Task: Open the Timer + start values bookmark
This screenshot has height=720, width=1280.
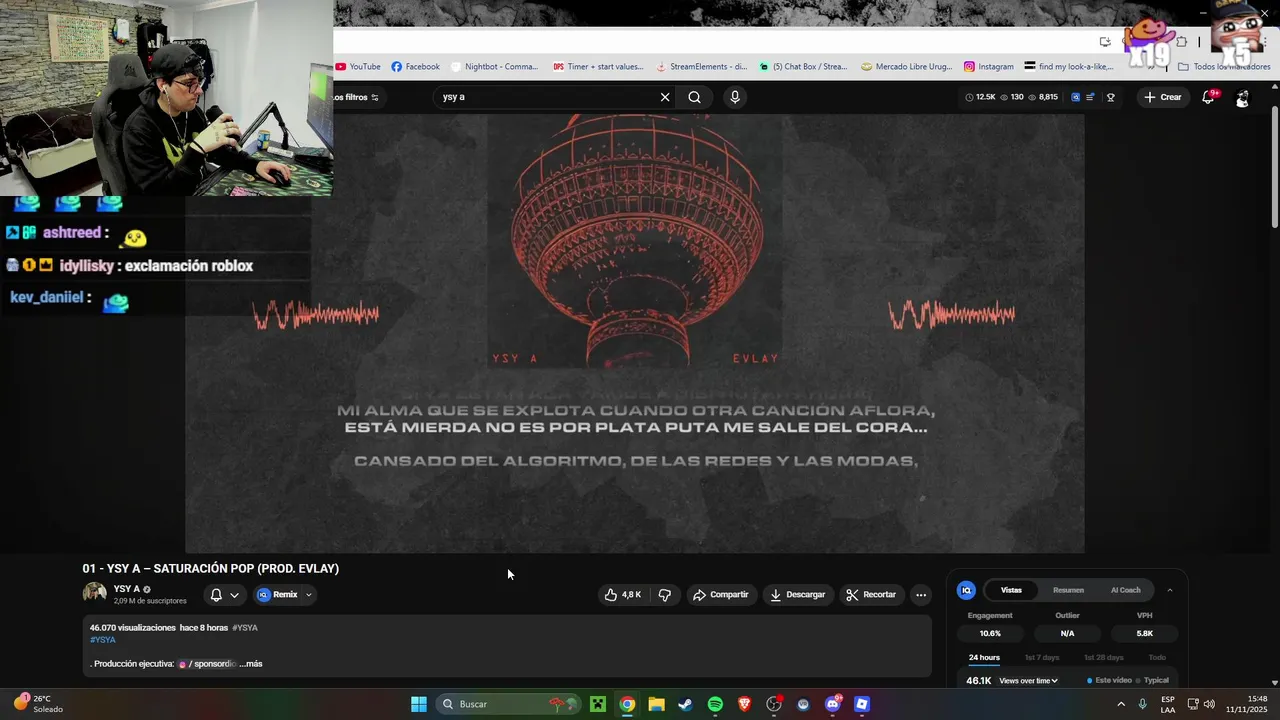Action: (x=598, y=67)
